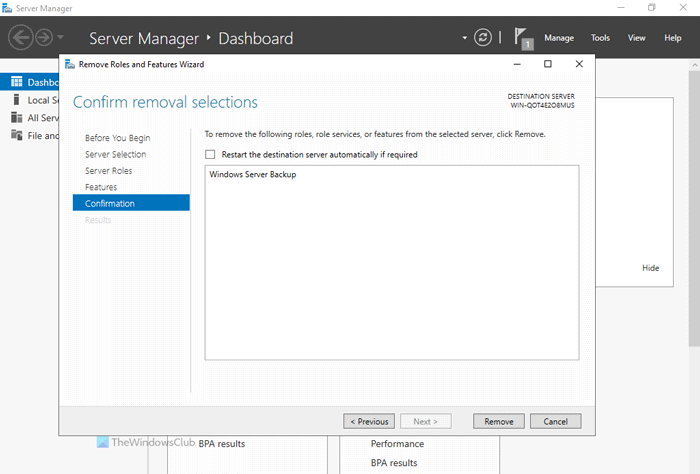Screen dimensions: 700x474
Task: Open the Help menu
Action: (x=672, y=38)
